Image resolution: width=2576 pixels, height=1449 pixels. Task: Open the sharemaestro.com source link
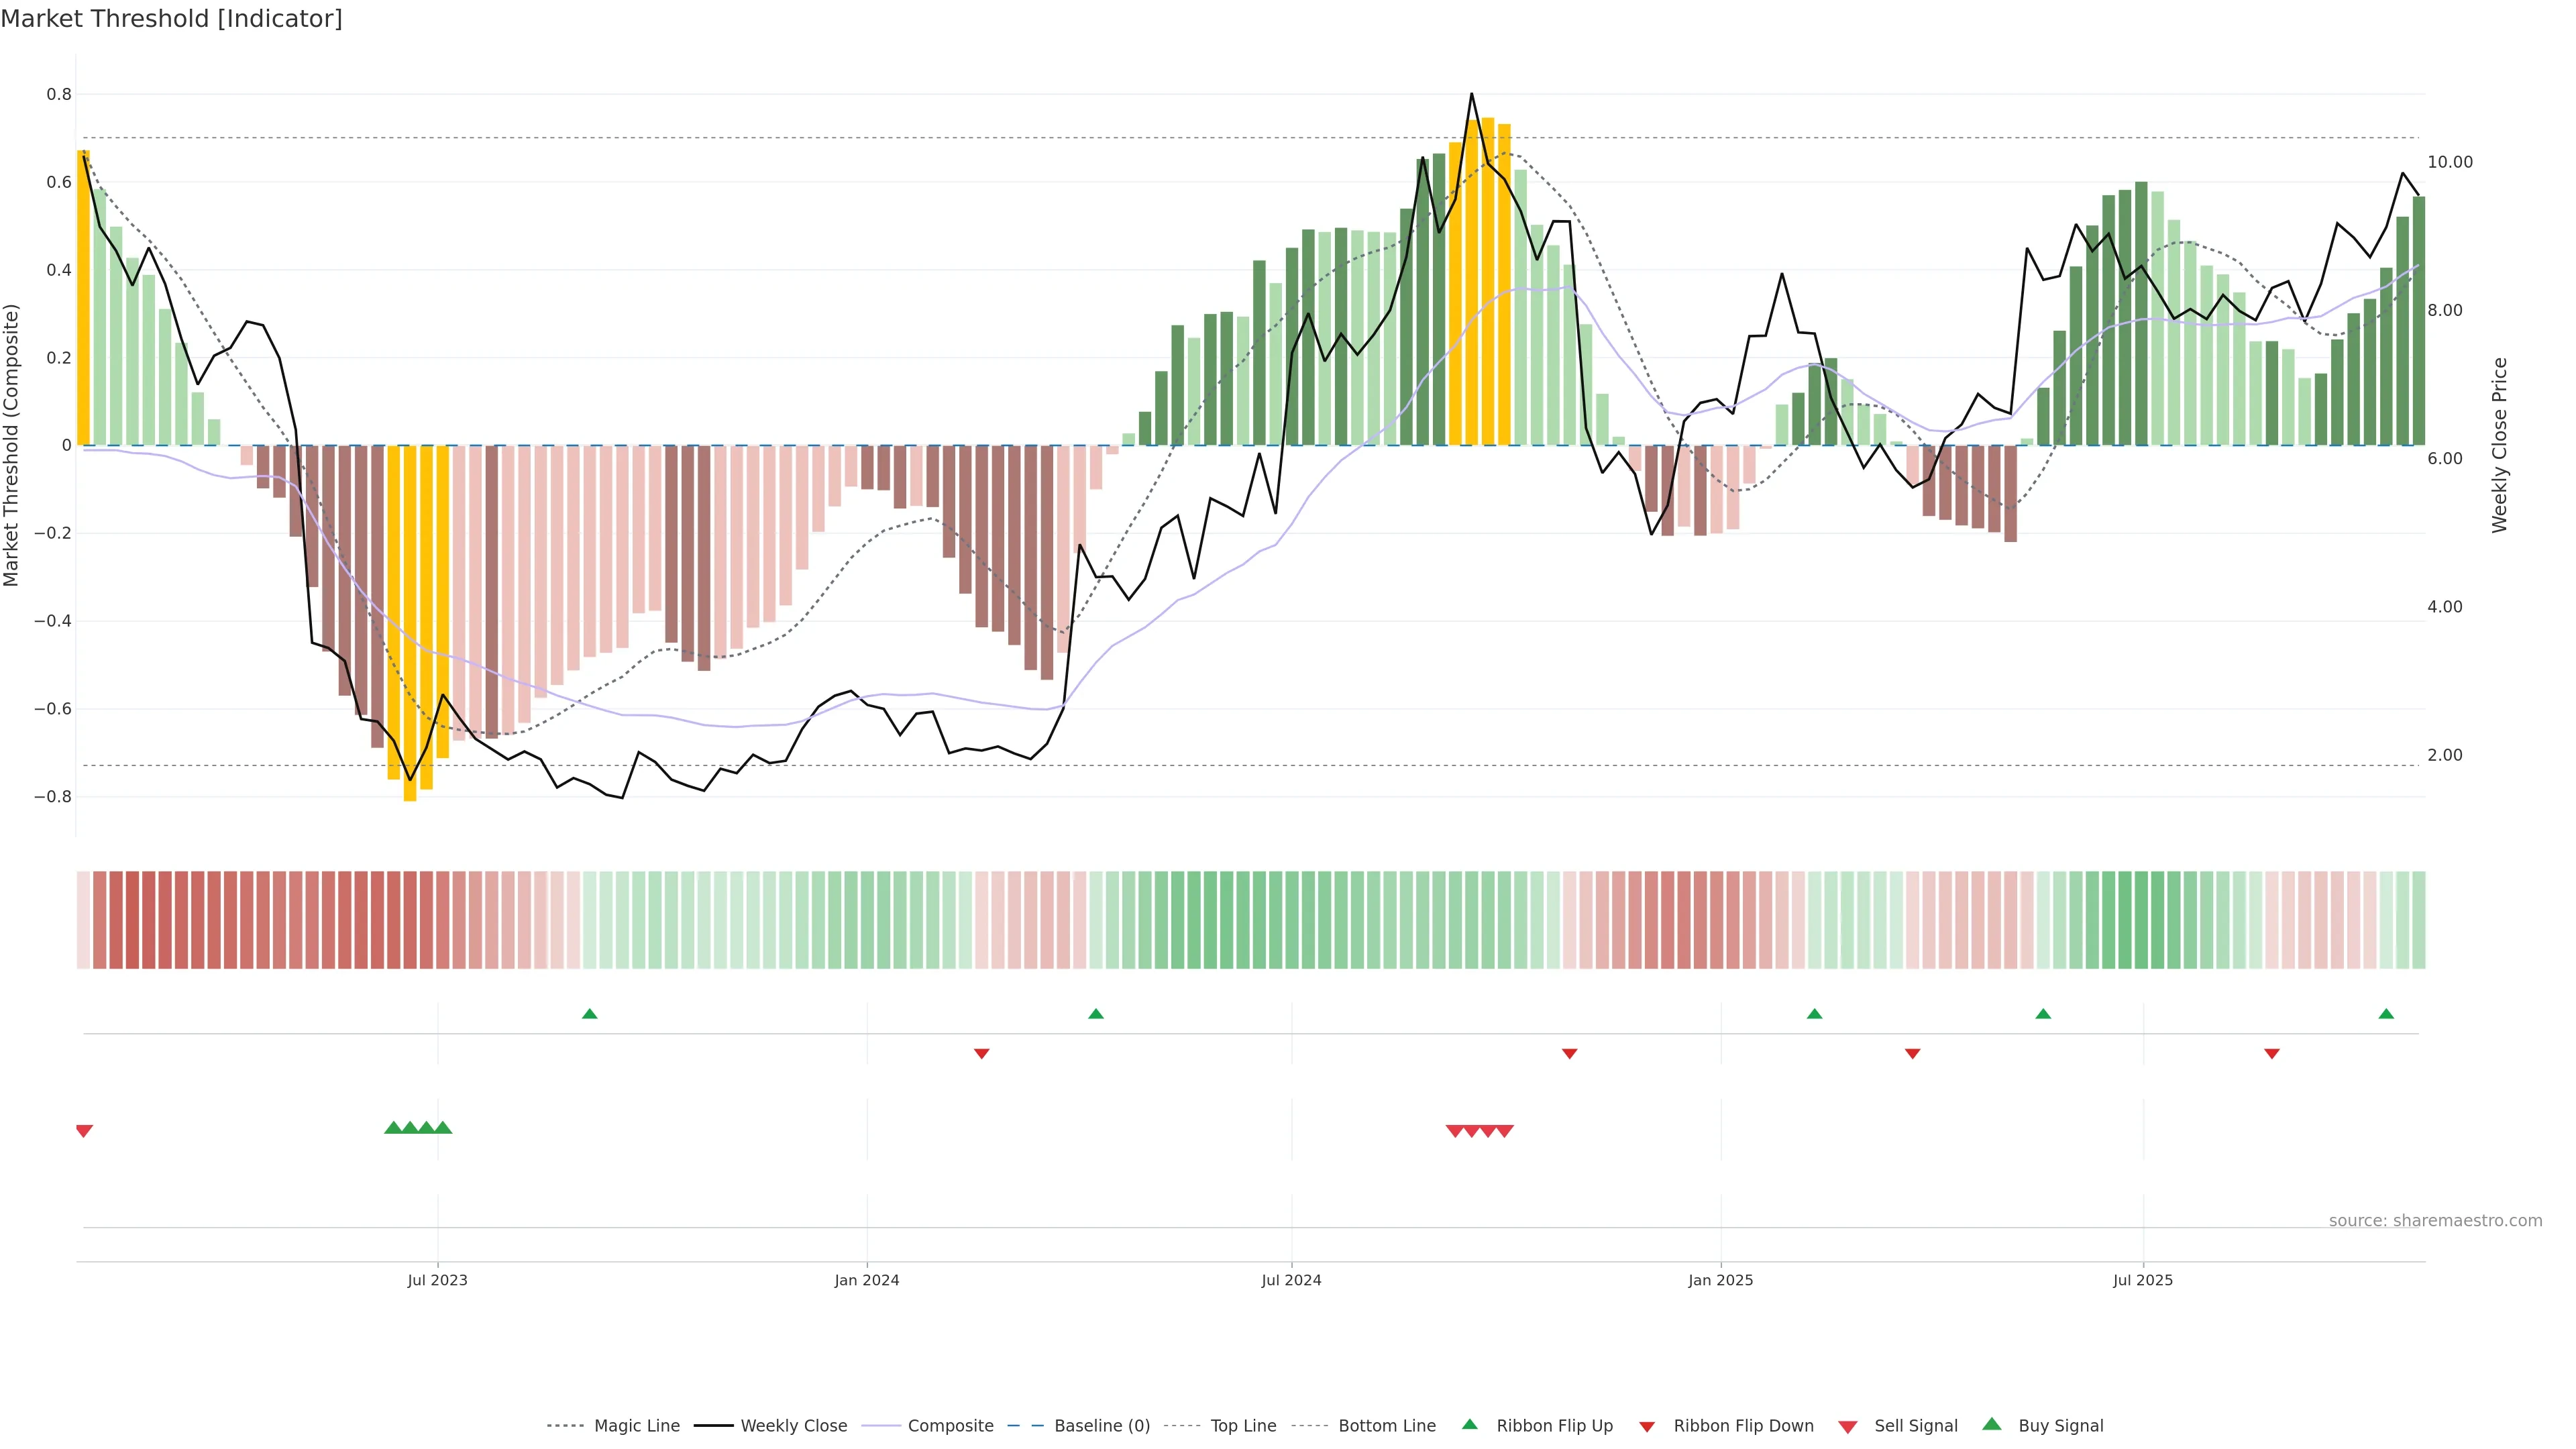pyautogui.click(x=2435, y=1221)
